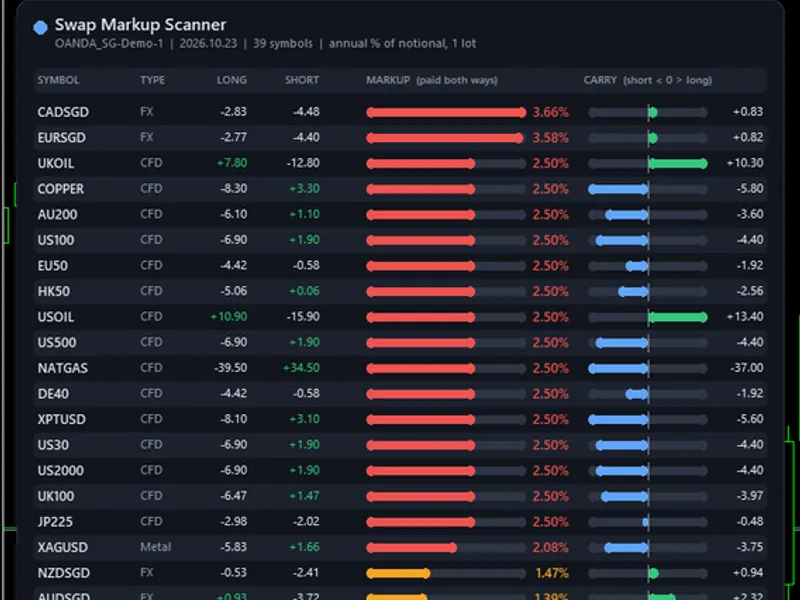Click the CARRY column header
This screenshot has height=600, width=800.
[647, 80]
